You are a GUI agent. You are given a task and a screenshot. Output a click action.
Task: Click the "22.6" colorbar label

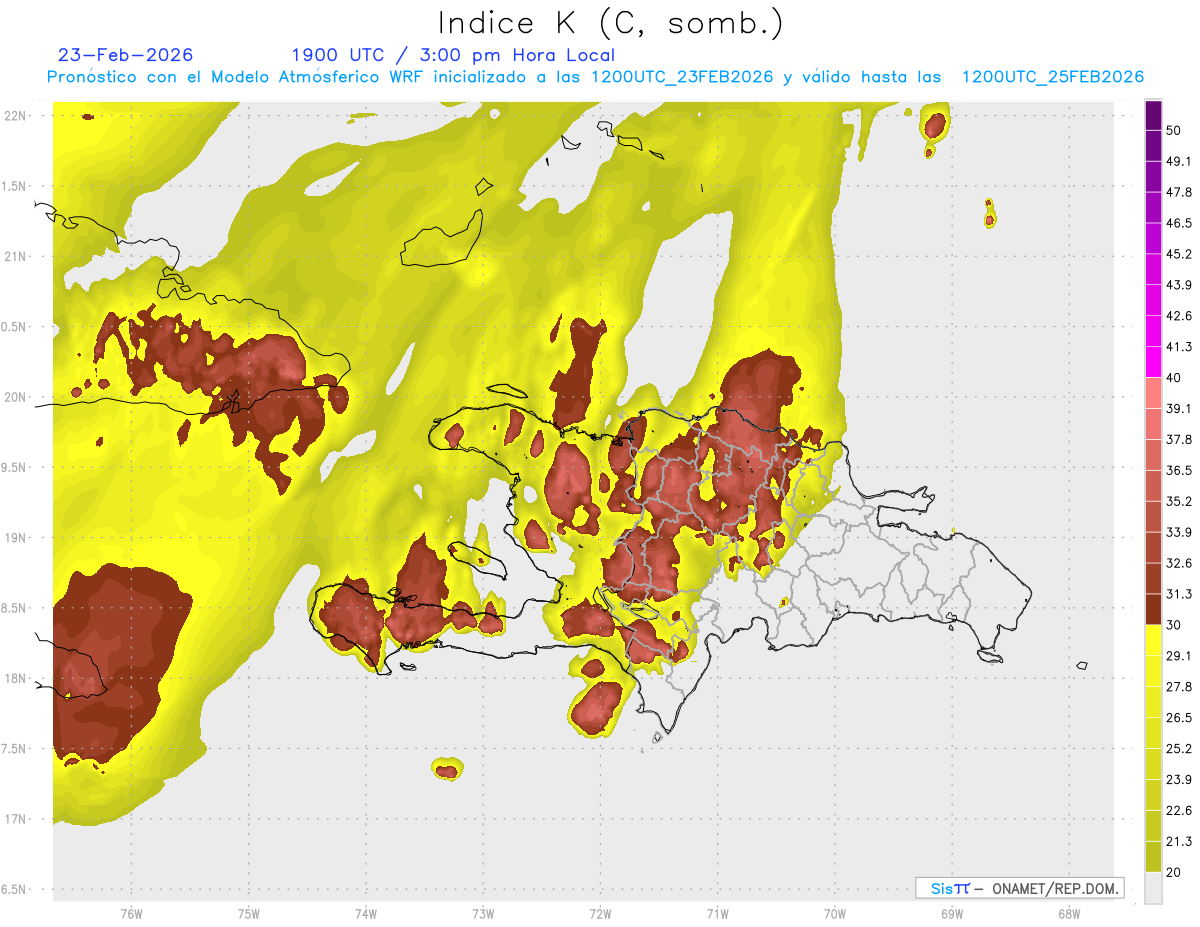[1179, 811]
